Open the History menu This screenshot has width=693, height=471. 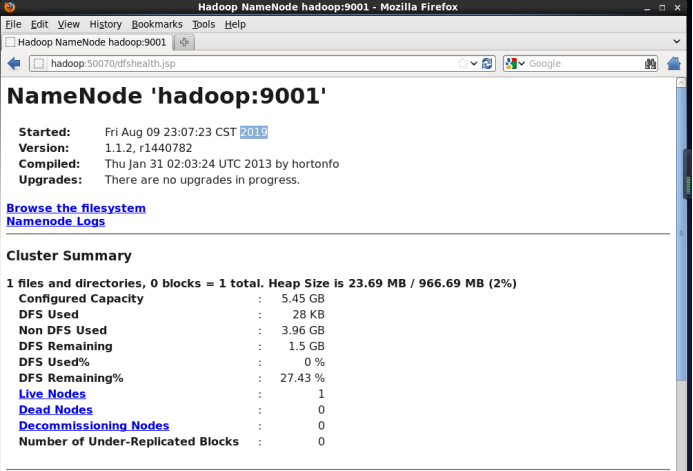(106, 24)
